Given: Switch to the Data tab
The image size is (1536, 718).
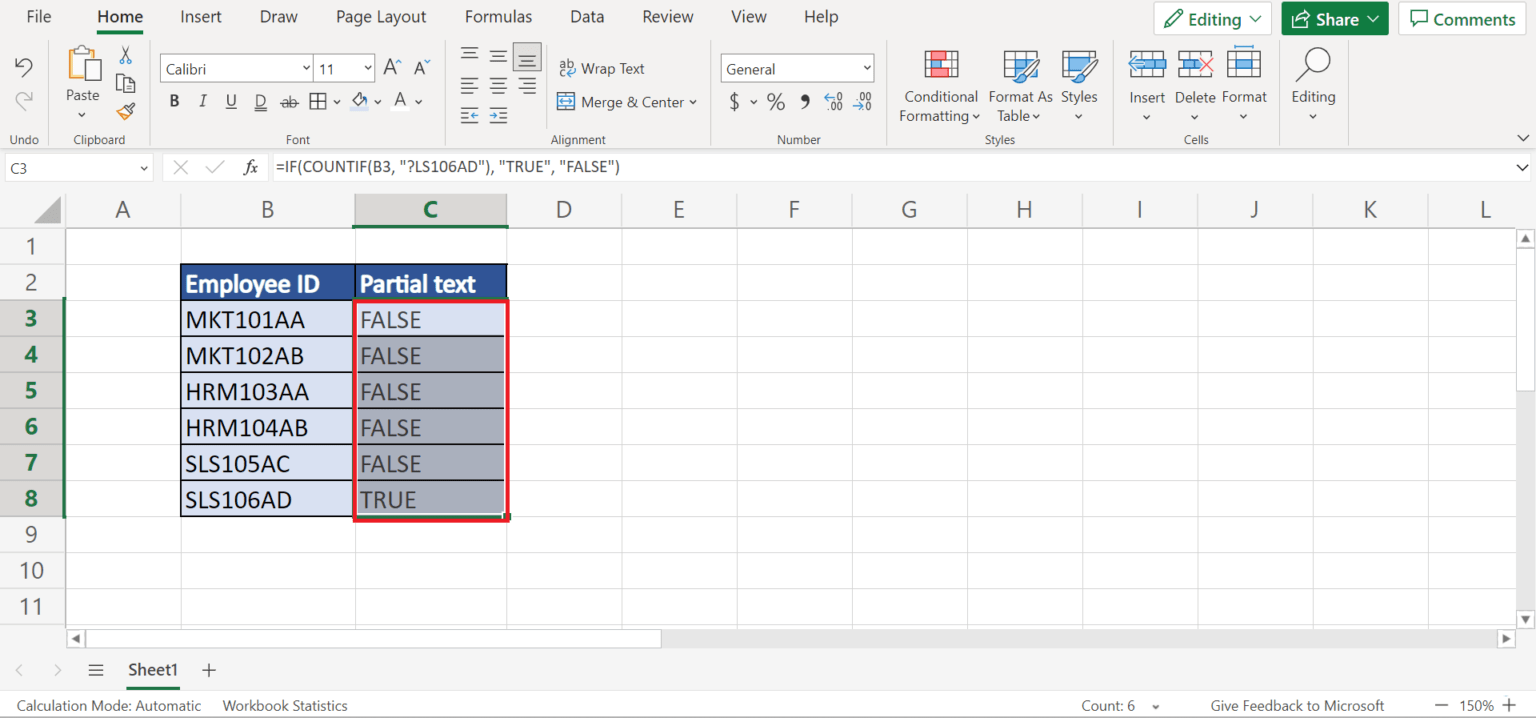Looking at the screenshot, I should (587, 17).
